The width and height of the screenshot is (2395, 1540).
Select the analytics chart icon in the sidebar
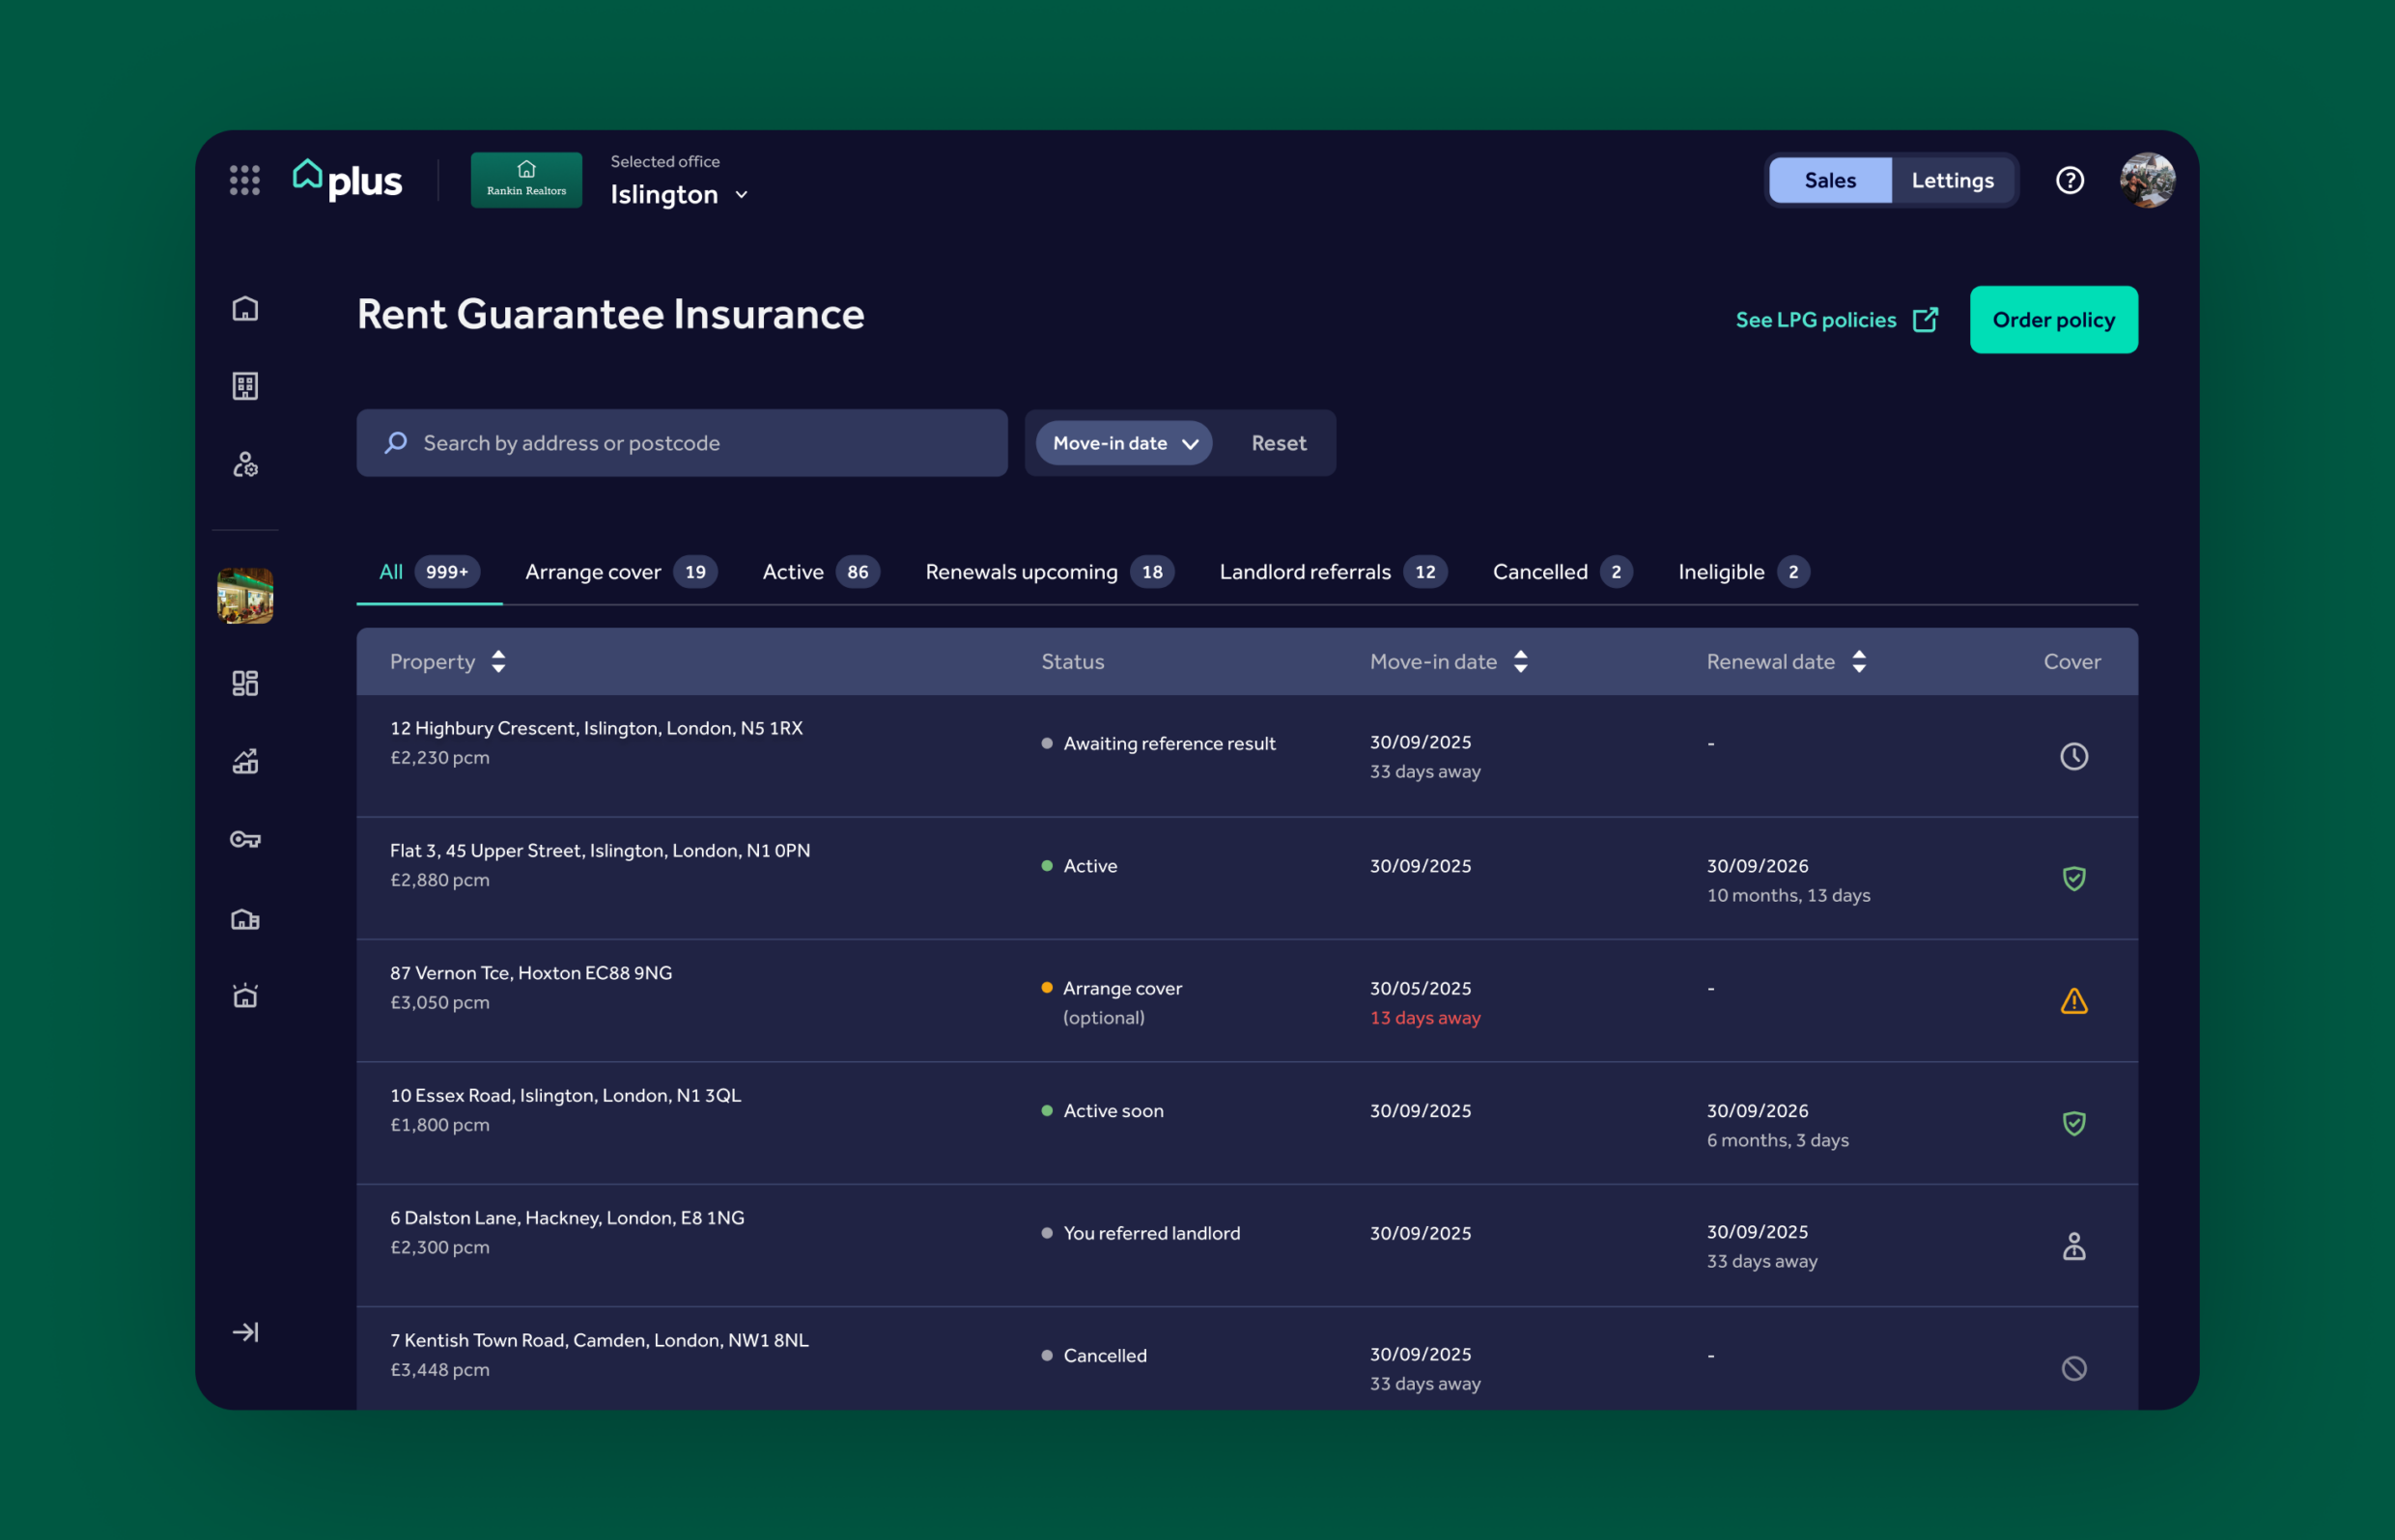245,760
